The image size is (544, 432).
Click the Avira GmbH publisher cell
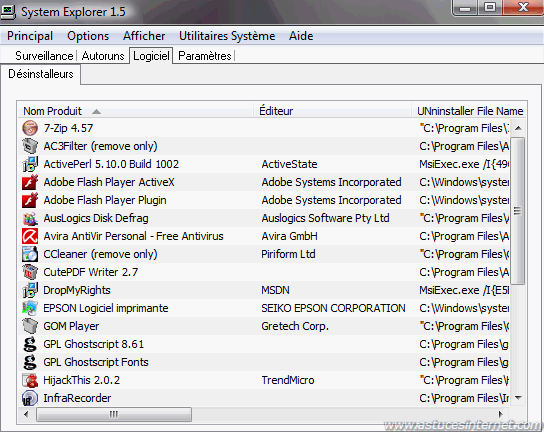[289, 236]
